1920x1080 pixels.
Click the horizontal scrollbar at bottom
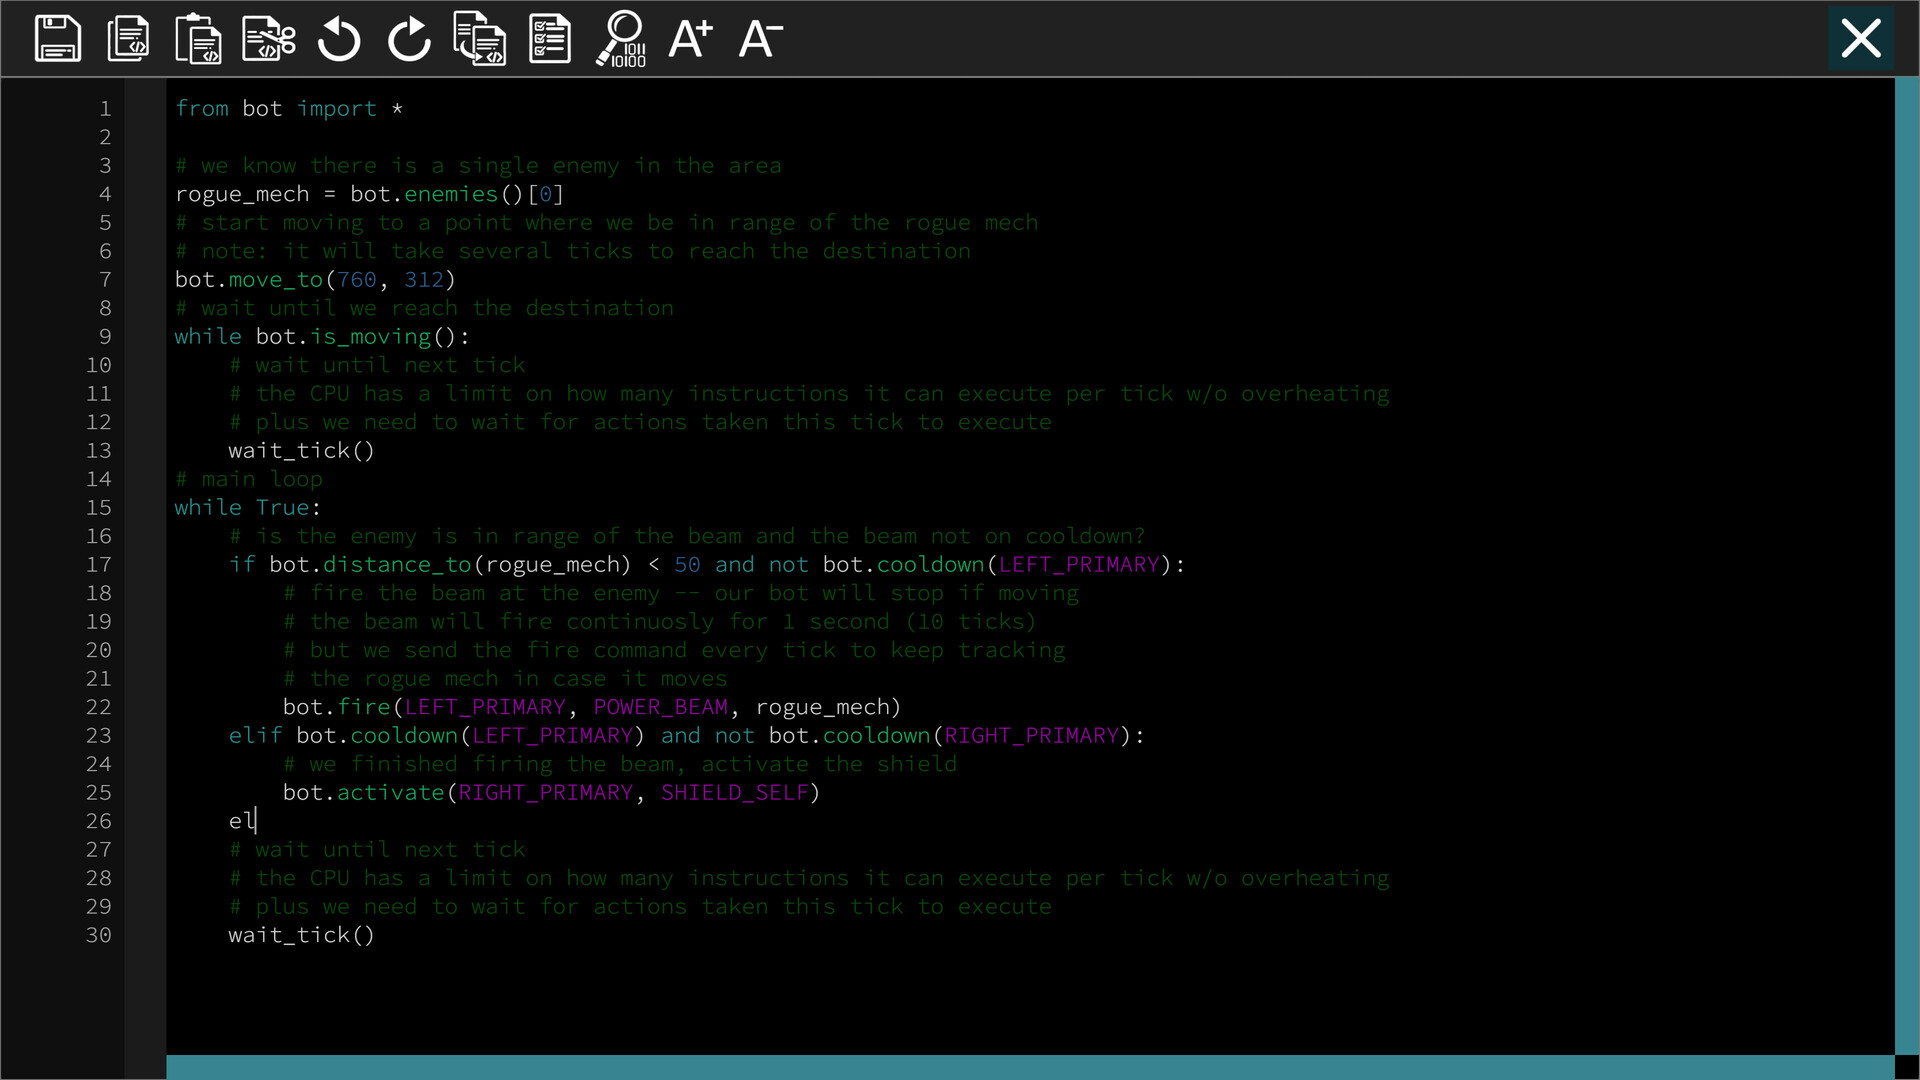coord(1030,1067)
